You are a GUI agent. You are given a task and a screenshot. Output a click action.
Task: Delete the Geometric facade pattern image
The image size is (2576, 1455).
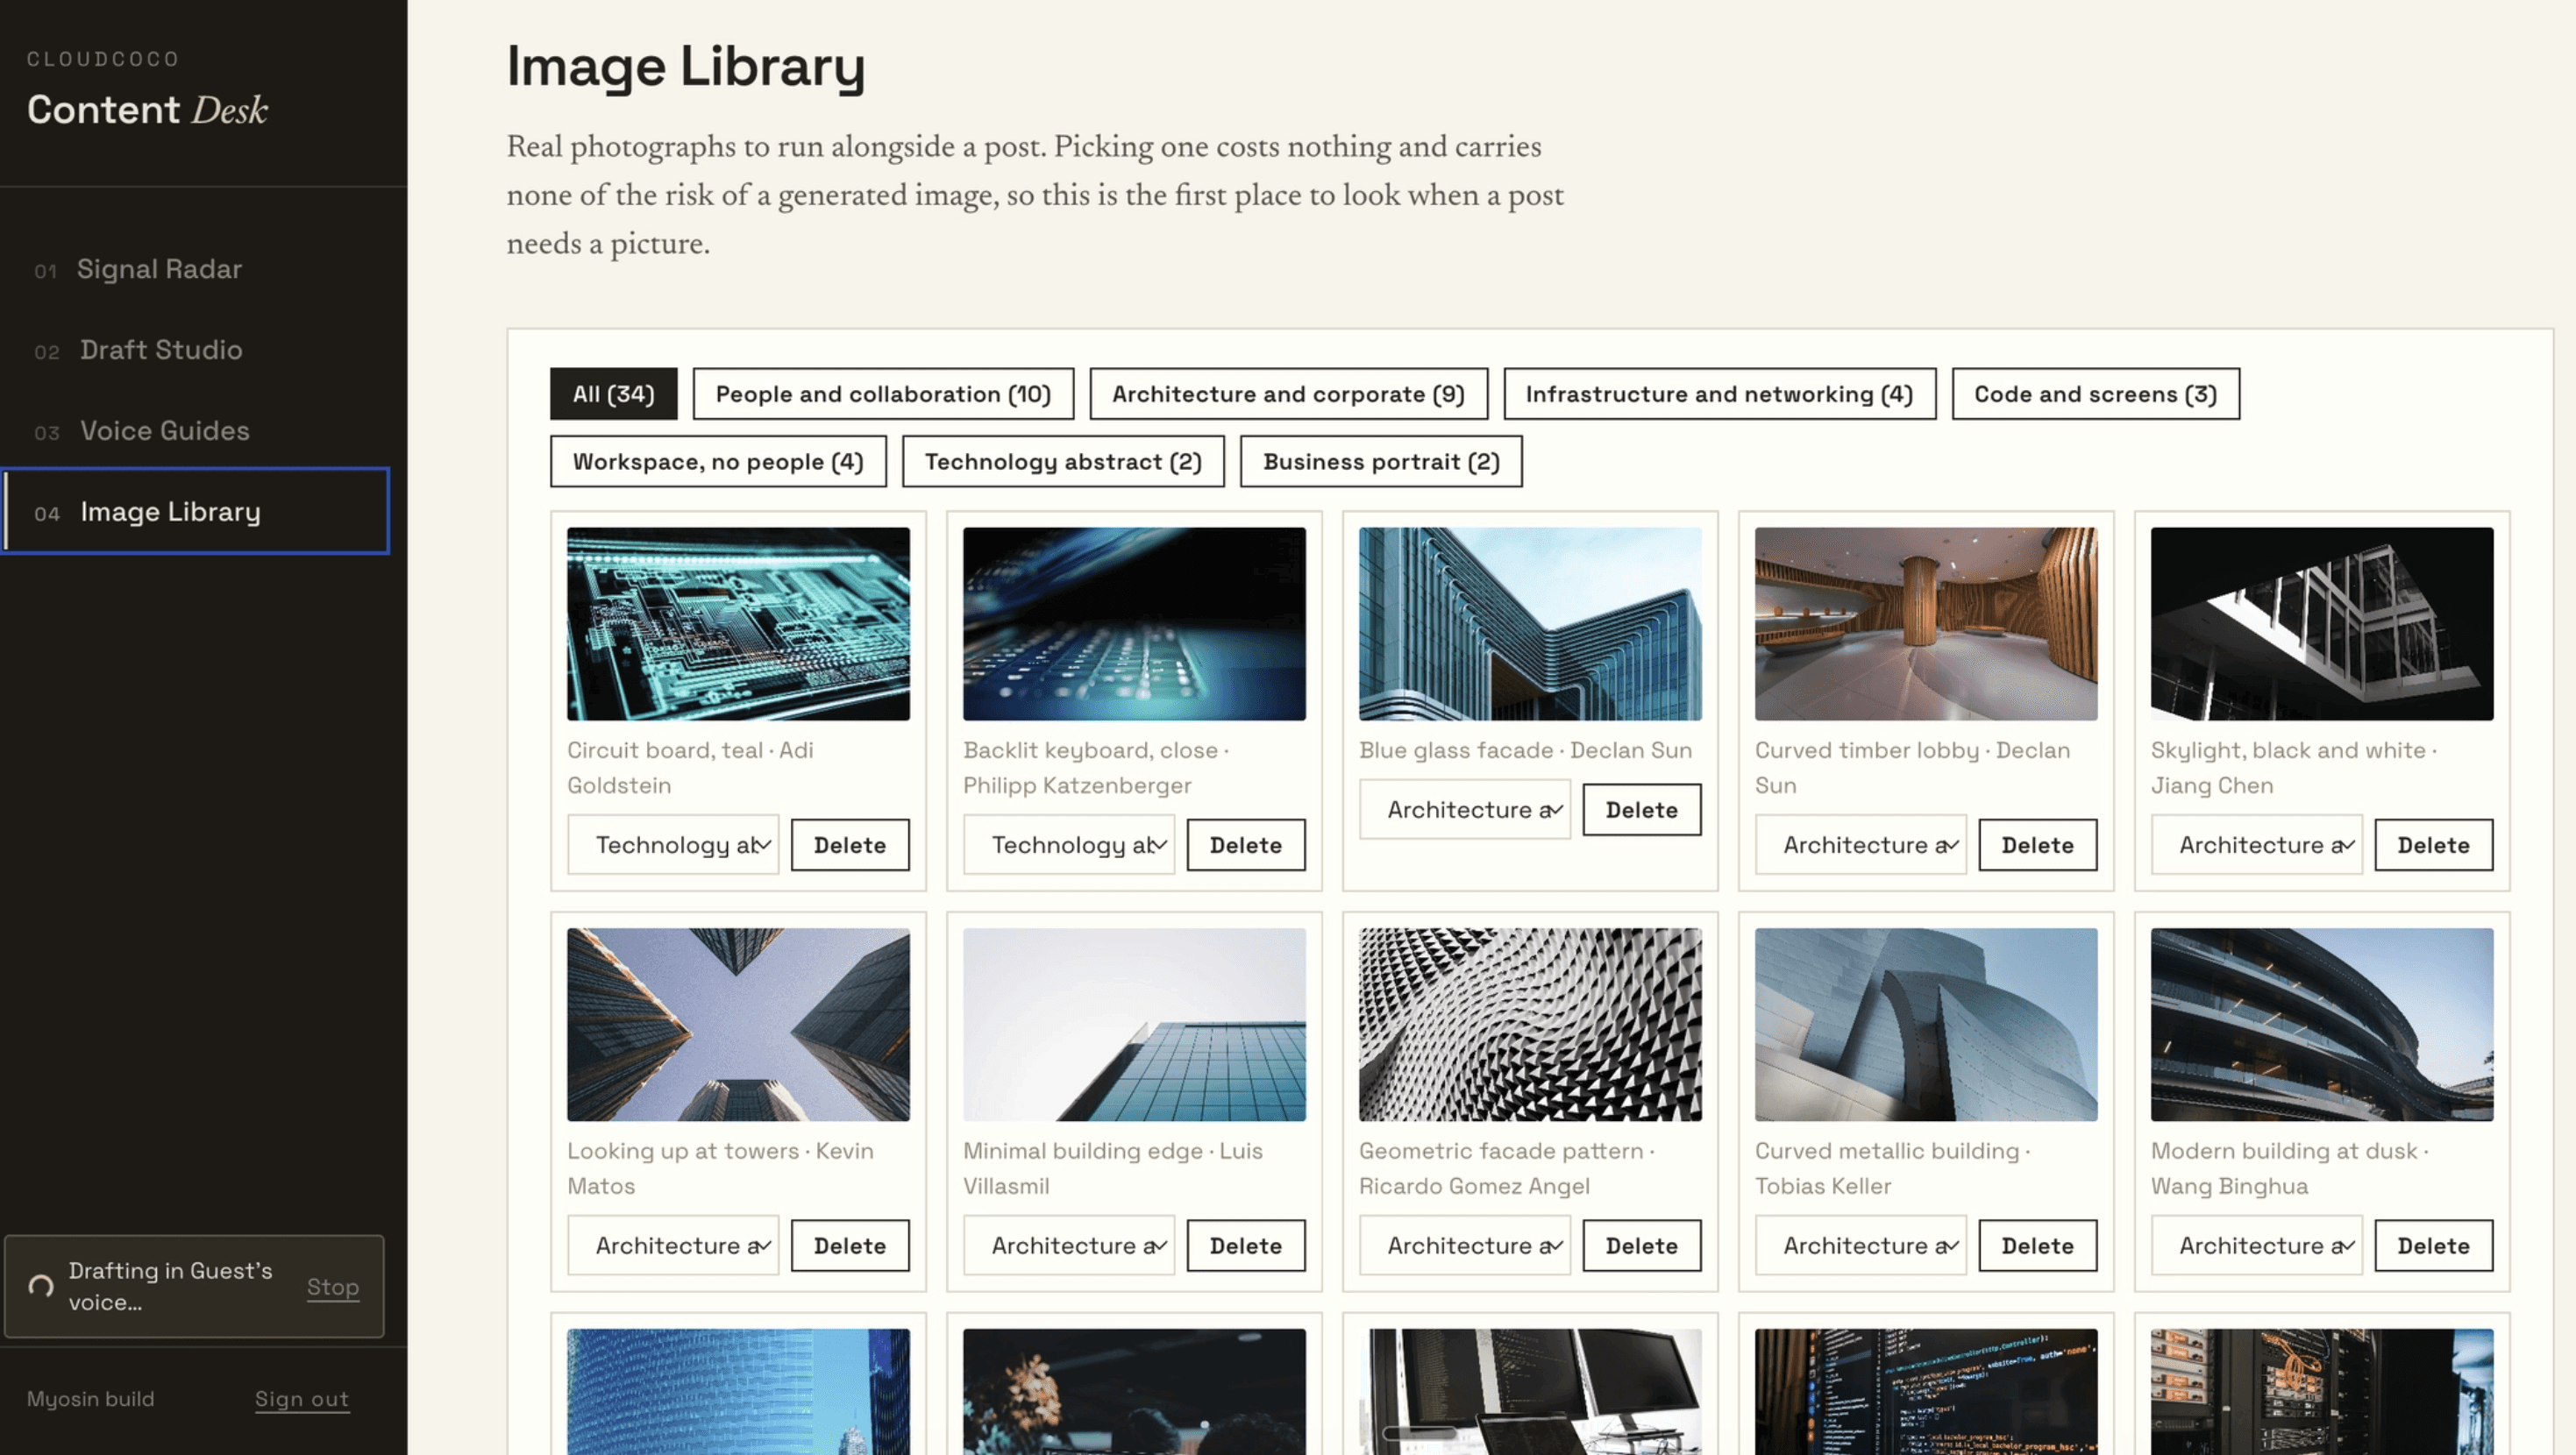1642,1246
